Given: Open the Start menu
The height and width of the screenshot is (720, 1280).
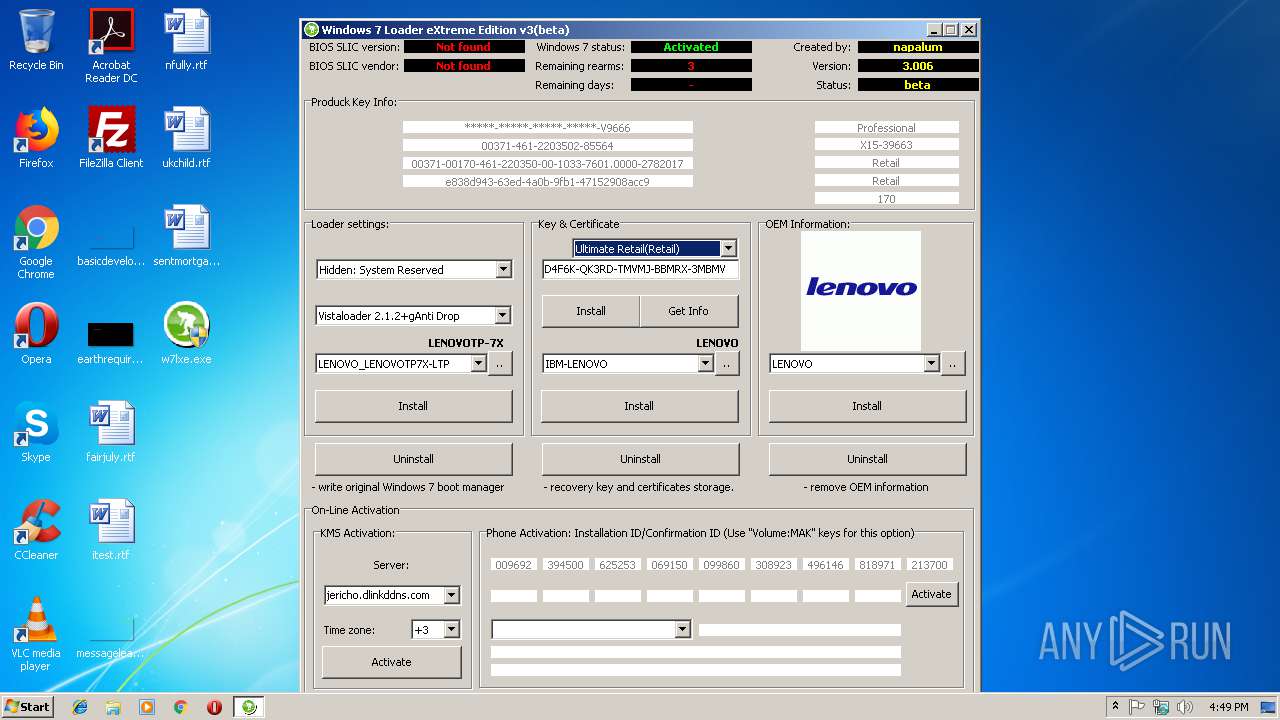Looking at the screenshot, I should 27,707.
